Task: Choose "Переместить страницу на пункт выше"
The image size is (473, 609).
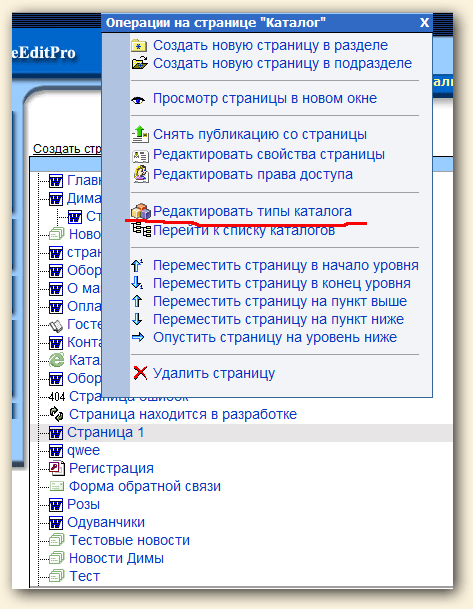Action: [x=280, y=301]
